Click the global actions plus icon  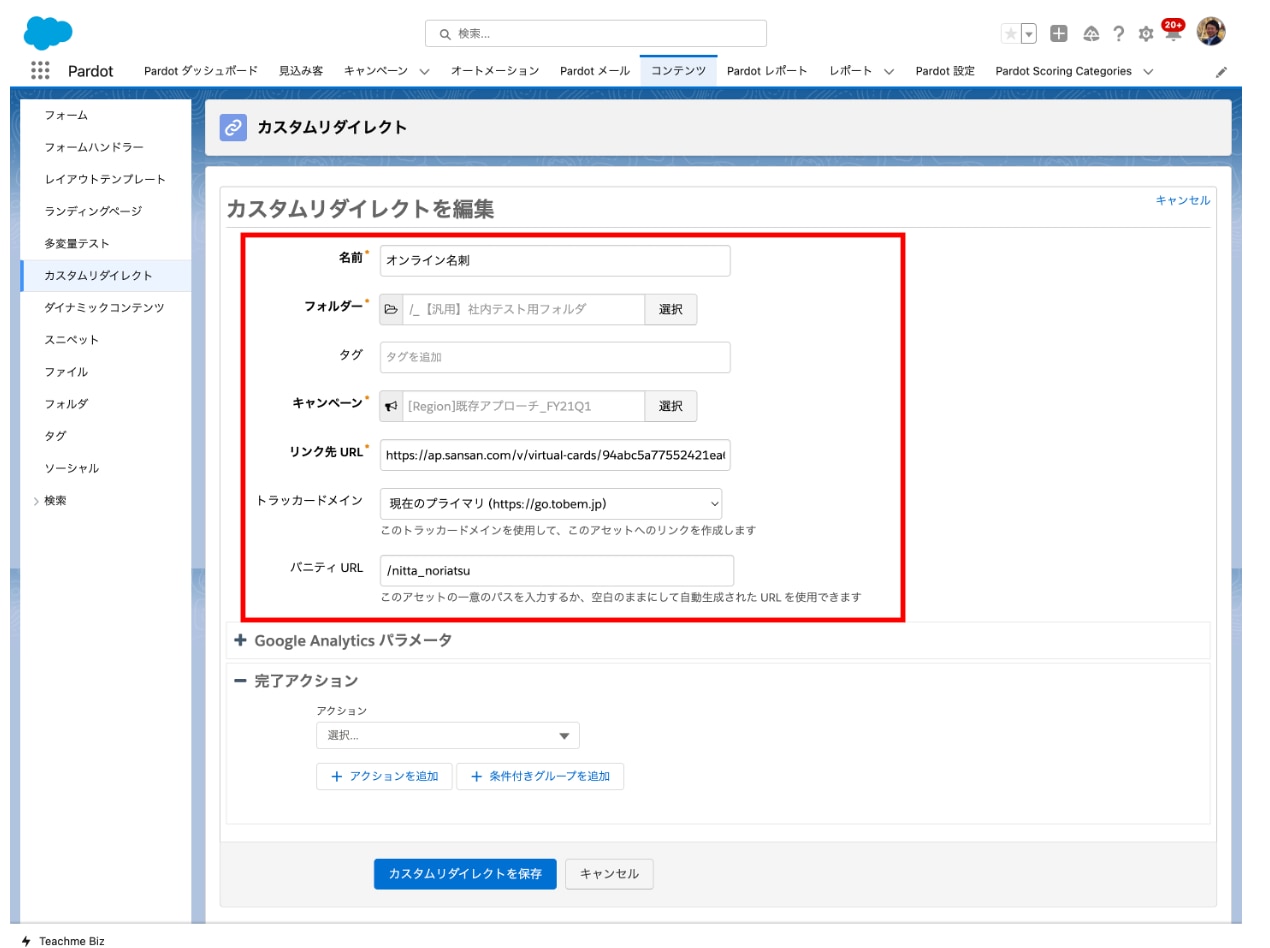tap(1059, 33)
